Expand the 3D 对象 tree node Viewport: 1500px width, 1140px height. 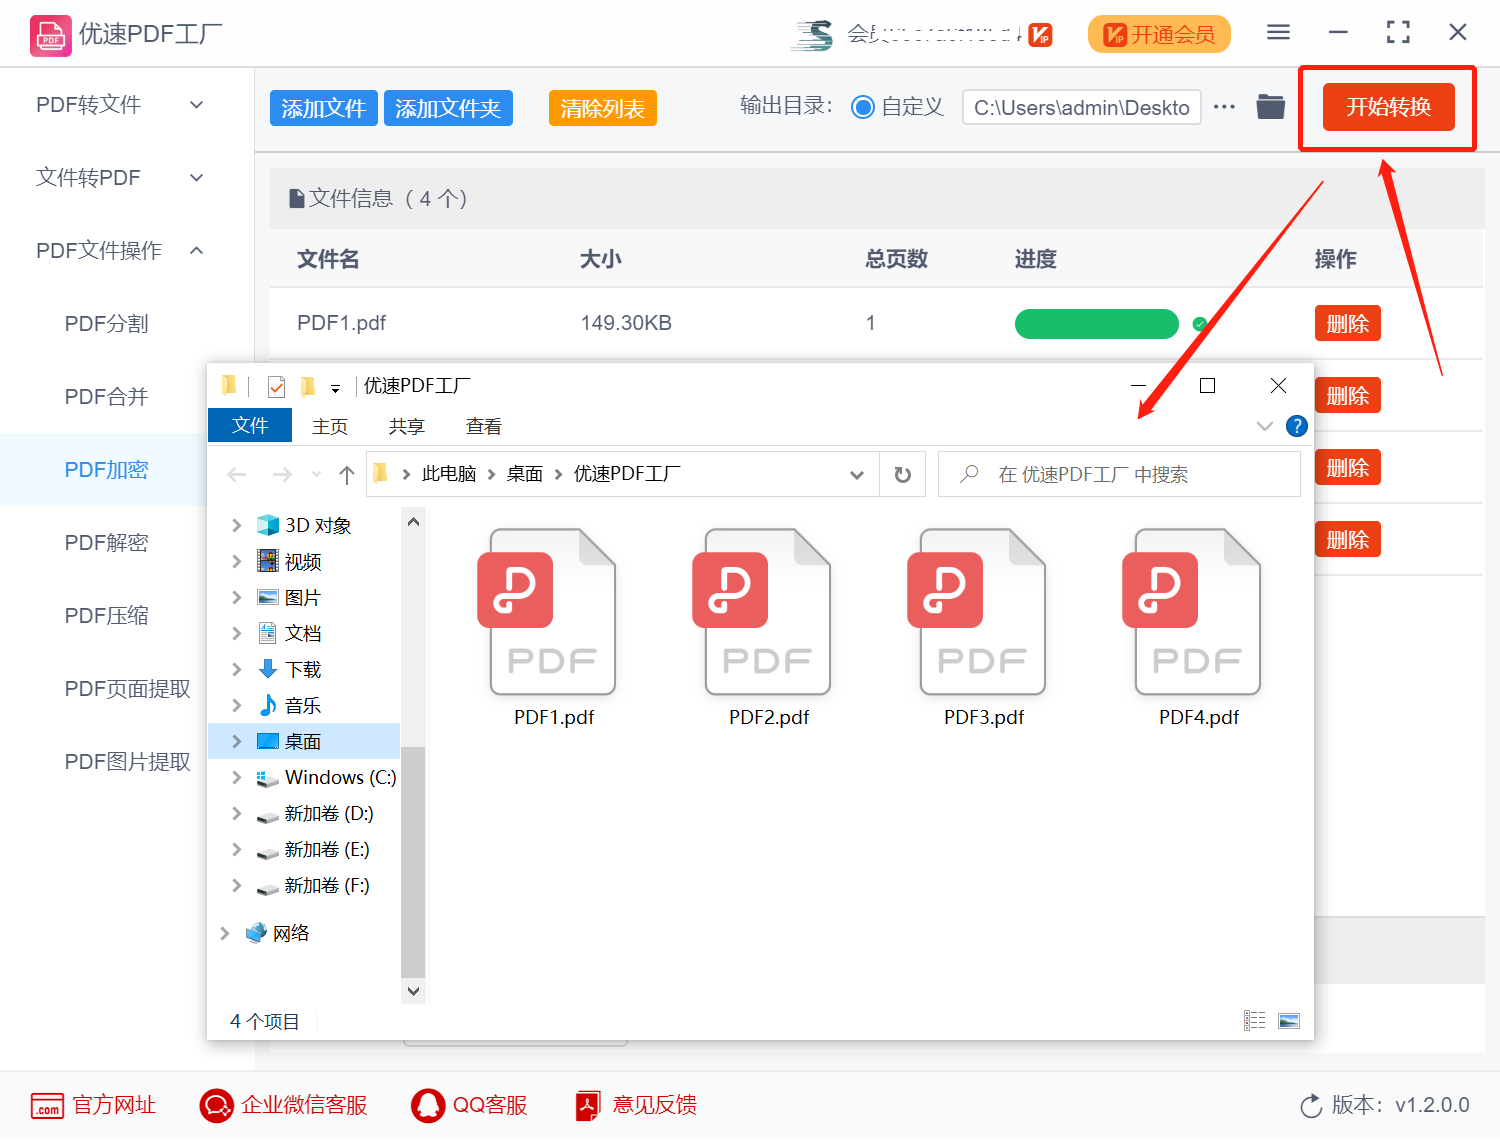pos(237,525)
